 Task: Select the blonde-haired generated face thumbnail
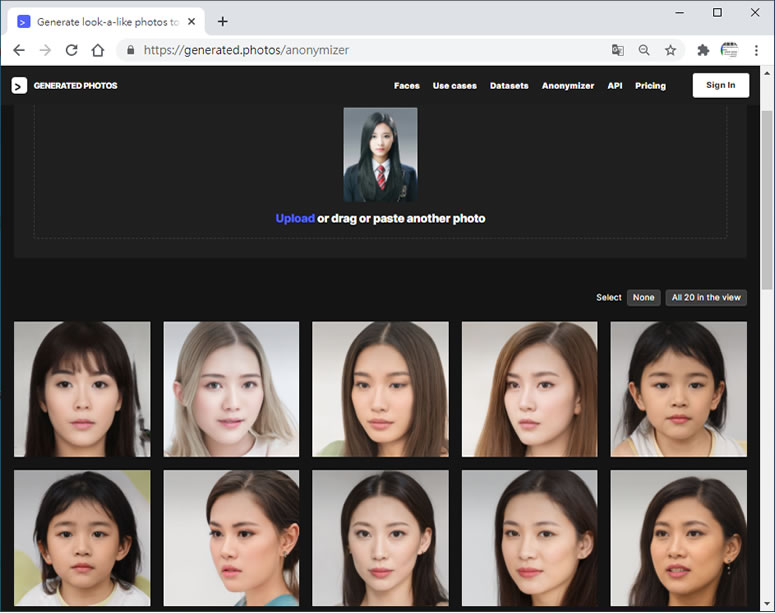[x=231, y=389]
